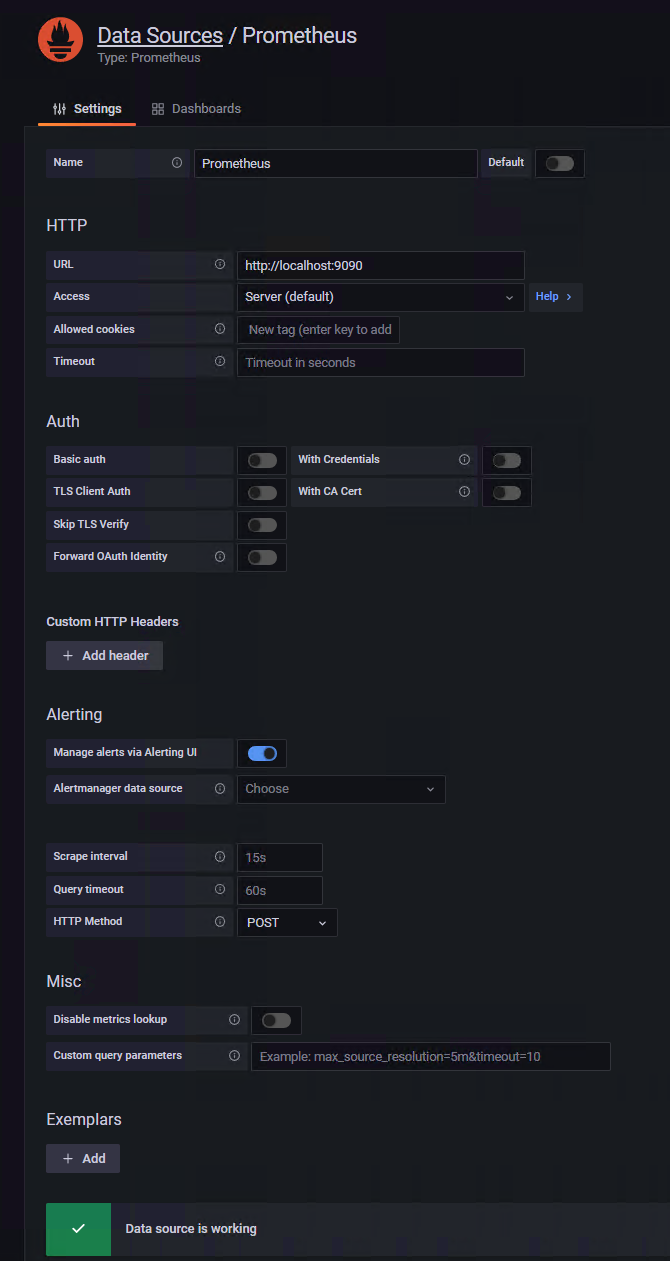The width and height of the screenshot is (670, 1261).
Task: Click the Prometheus flame logo icon
Action: (x=61, y=40)
